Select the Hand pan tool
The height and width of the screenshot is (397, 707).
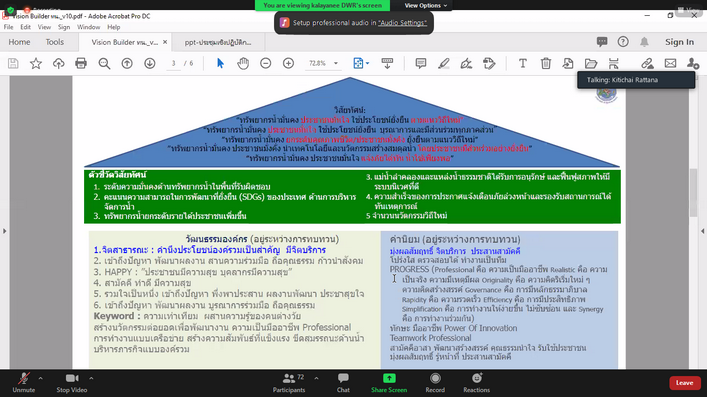pyautogui.click(x=243, y=64)
